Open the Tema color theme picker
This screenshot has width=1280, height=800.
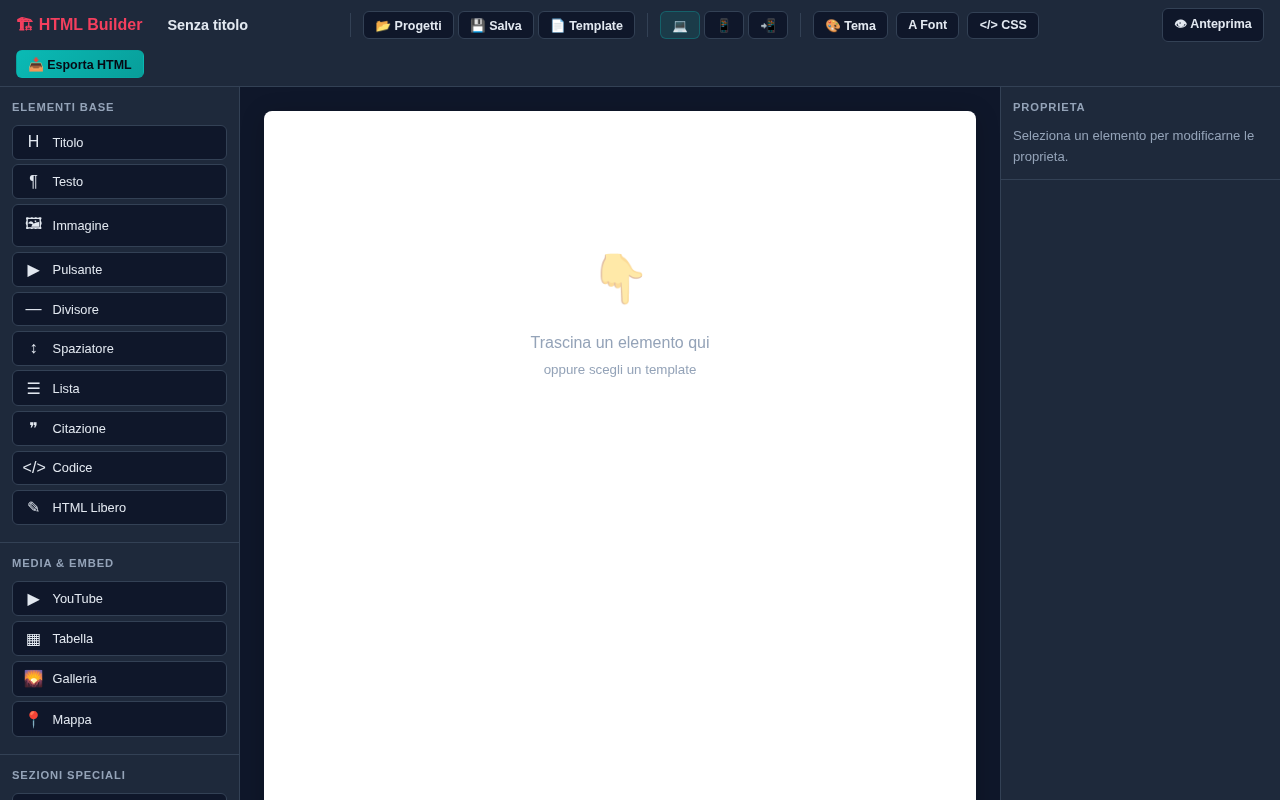pos(849,24)
